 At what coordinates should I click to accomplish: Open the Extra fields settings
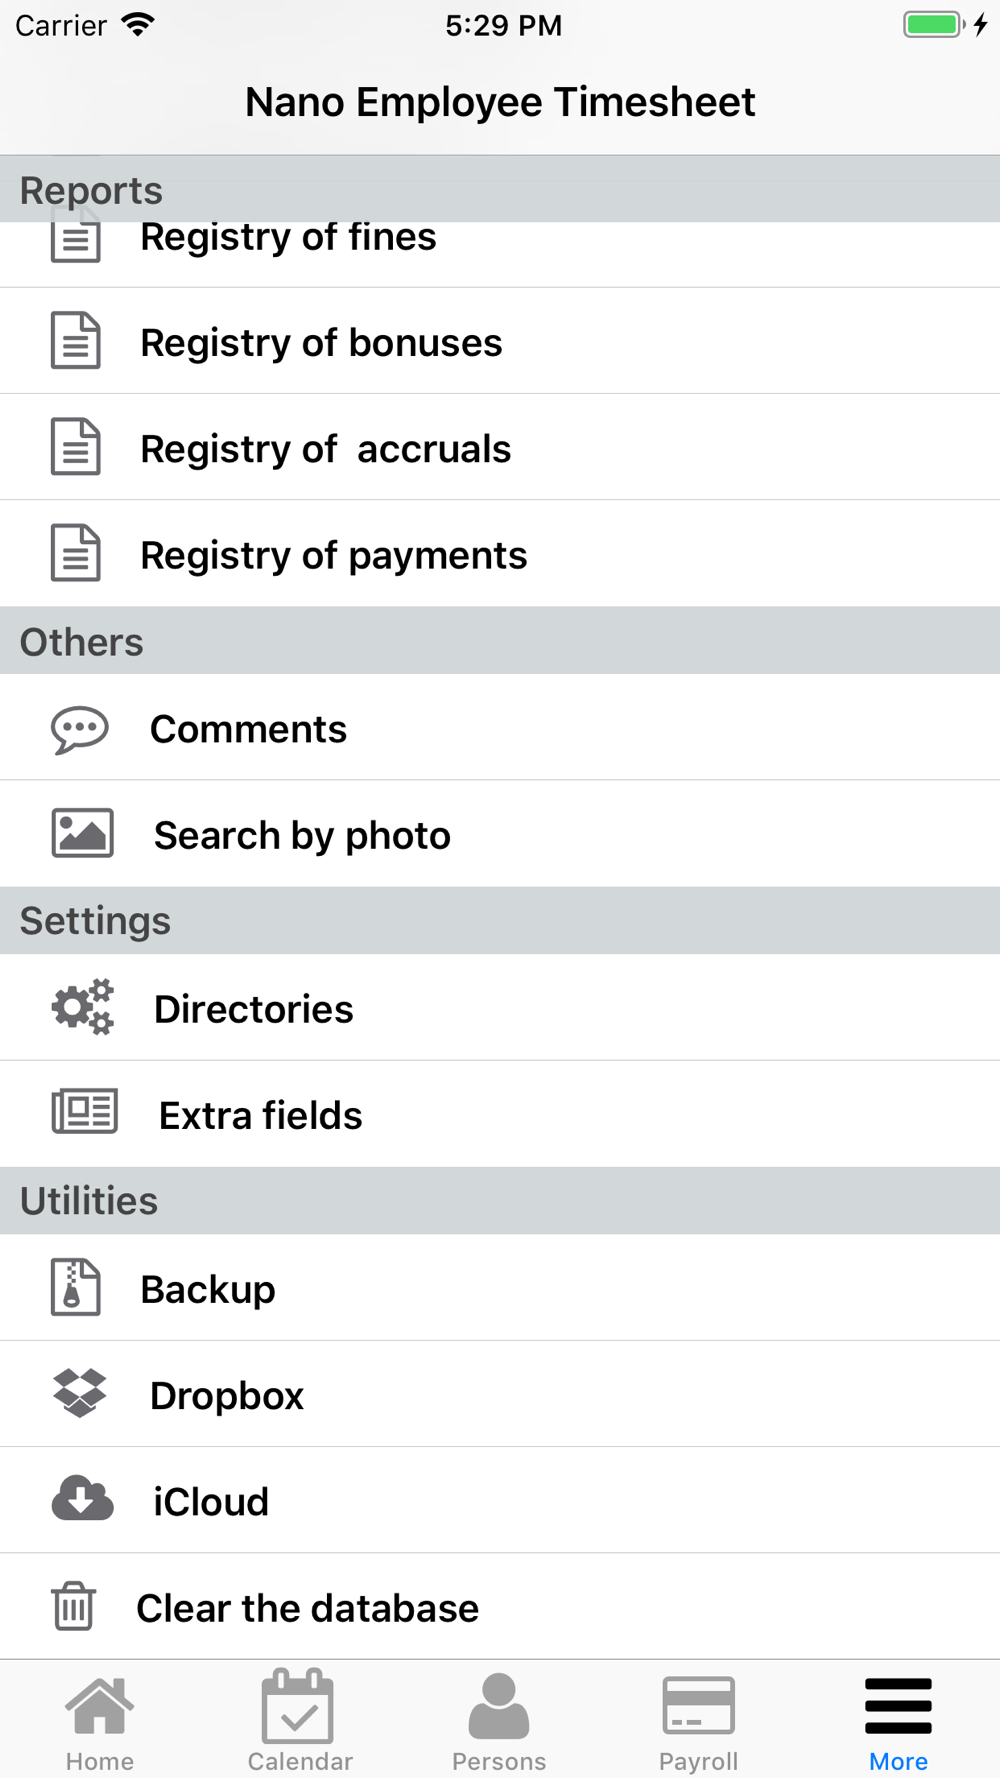click(500, 1114)
